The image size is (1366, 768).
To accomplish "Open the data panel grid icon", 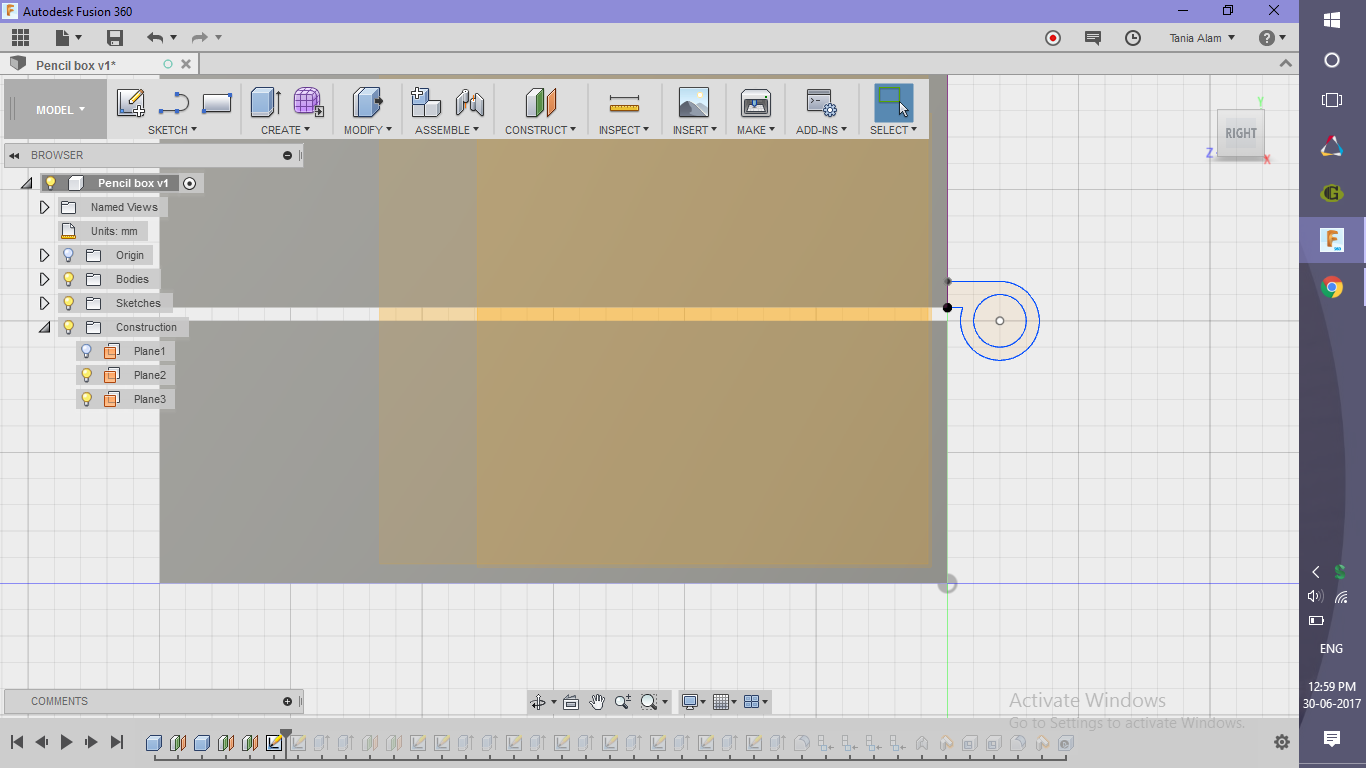I will [21, 38].
